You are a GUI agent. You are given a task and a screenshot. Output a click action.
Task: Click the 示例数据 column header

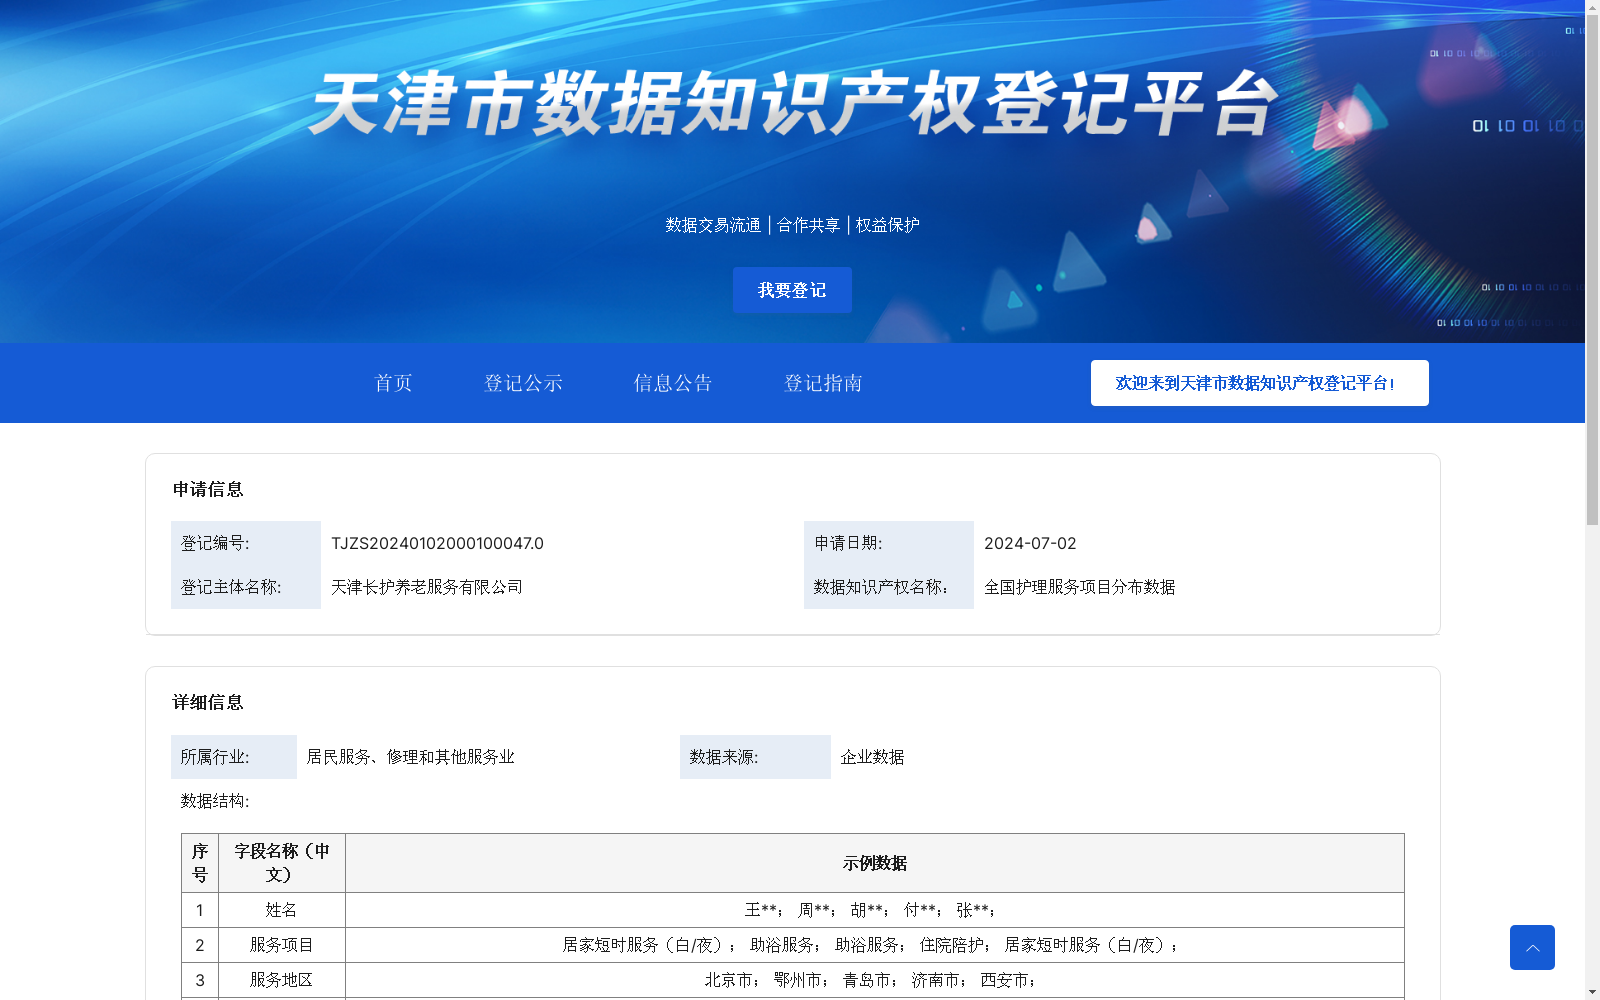click(875, 863)
